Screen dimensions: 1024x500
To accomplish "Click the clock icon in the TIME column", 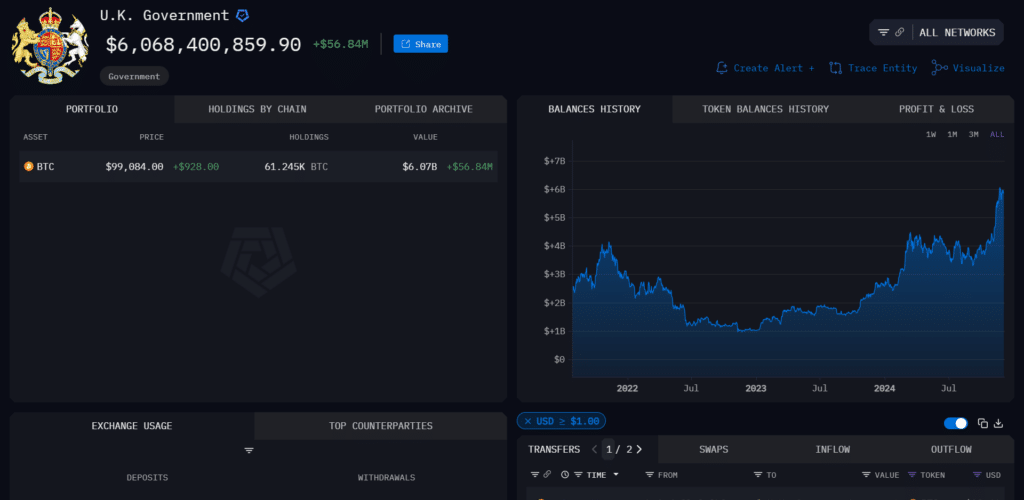I will 565,474.
